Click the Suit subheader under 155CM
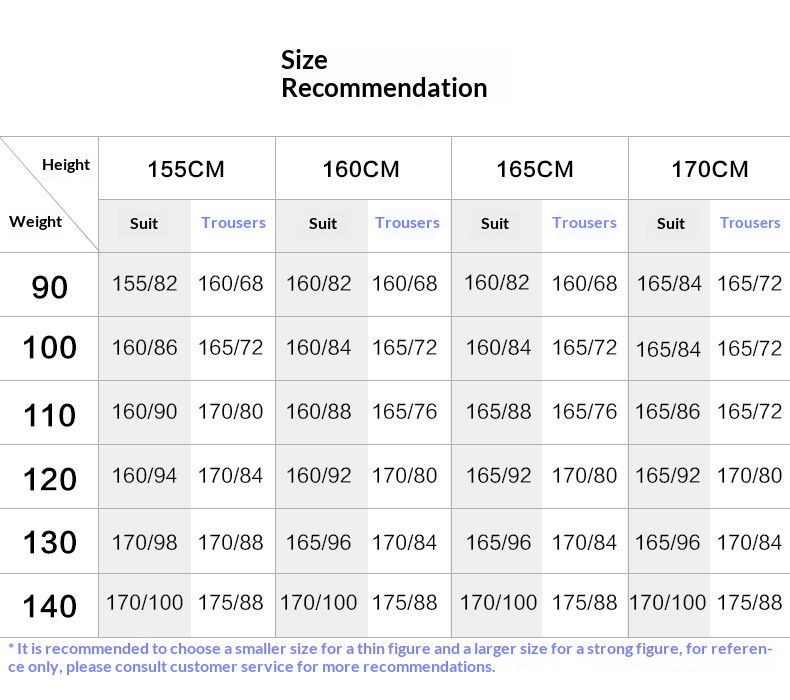Viewport: 790px width, 700px height. (144, 224)
